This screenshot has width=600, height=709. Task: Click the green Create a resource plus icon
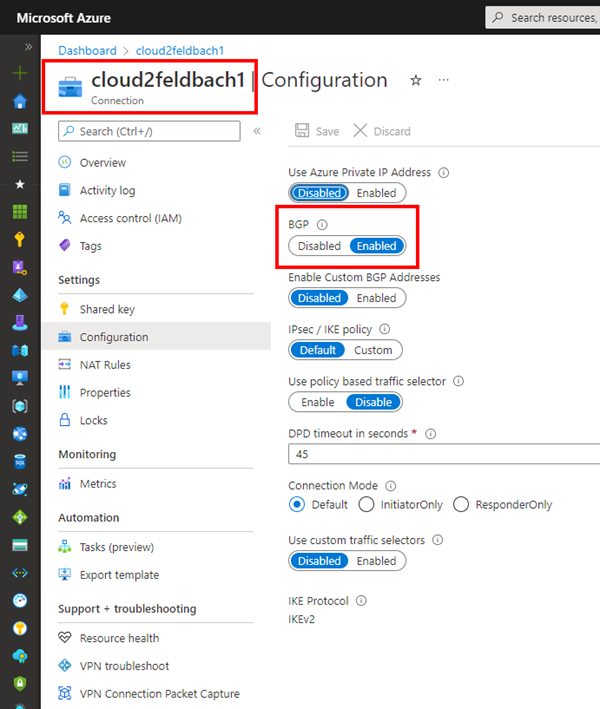coord(20,73)
